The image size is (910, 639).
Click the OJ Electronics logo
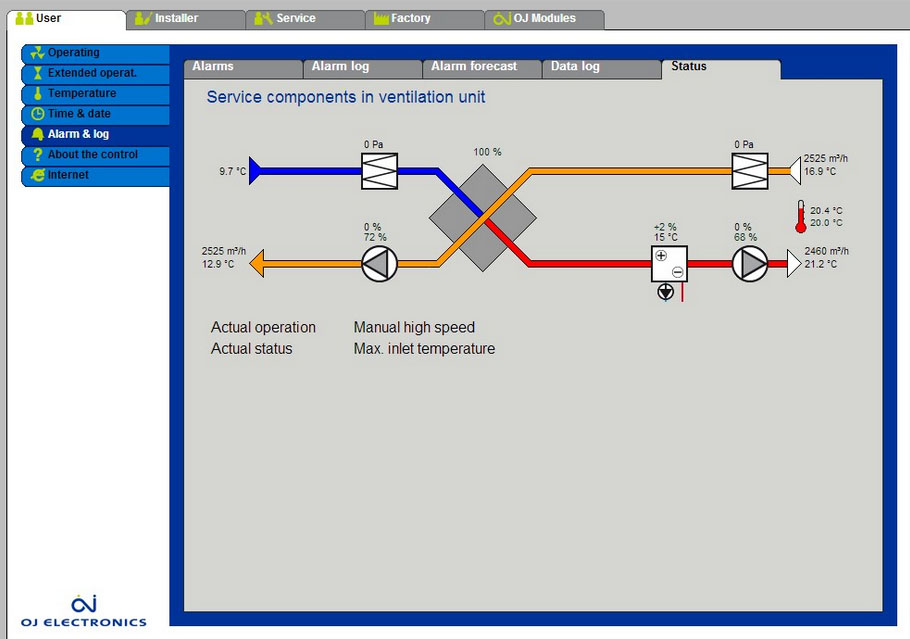(83, 610)
